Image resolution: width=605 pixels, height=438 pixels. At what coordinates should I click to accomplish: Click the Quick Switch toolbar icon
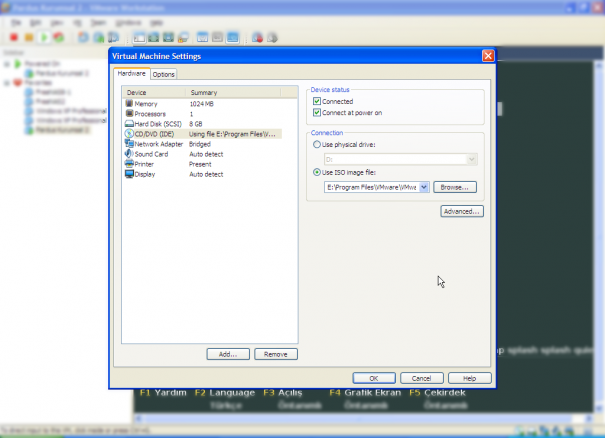pyautogui.click(x=154, y=37)
